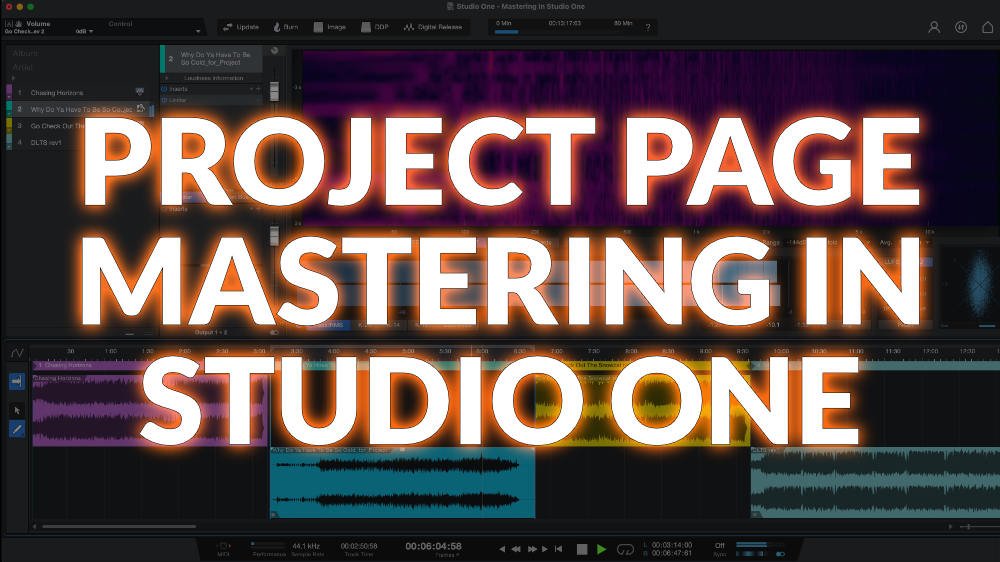Screen dimensions: 1000x562
Task: Click the DLTS waveform clip
Action: point(875,482)
